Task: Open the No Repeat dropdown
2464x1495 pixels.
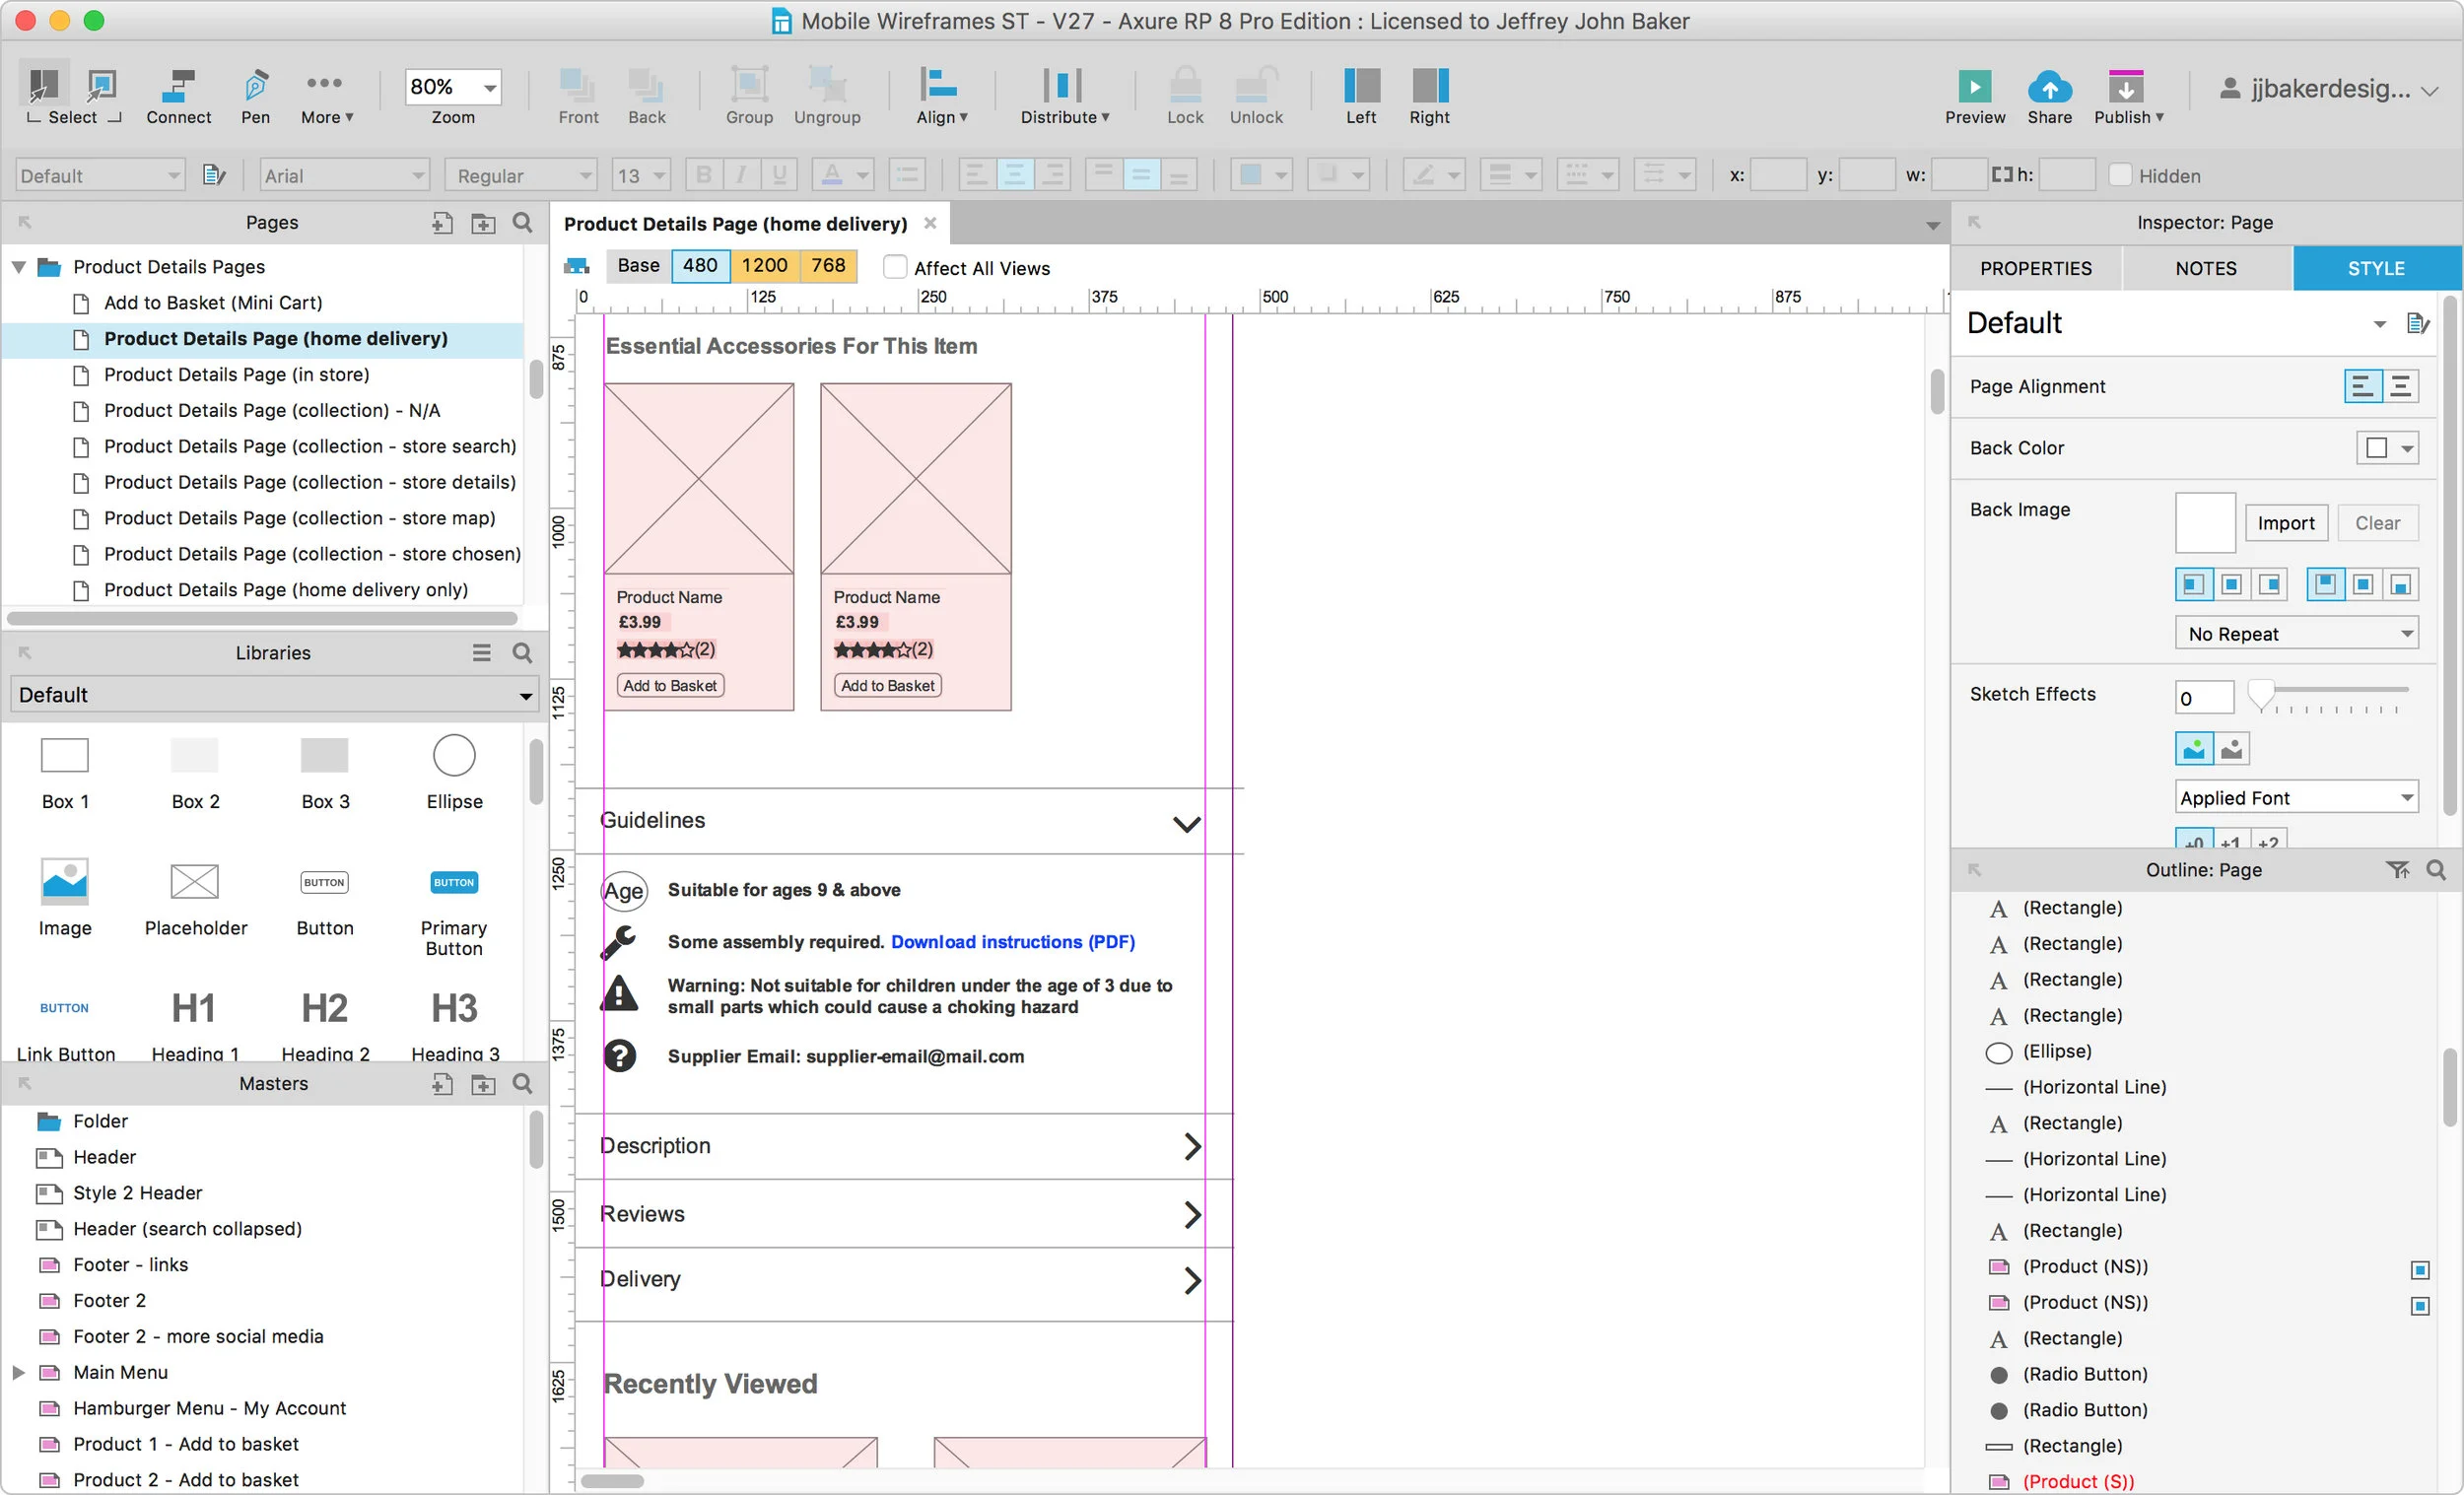Action: 2297,633
